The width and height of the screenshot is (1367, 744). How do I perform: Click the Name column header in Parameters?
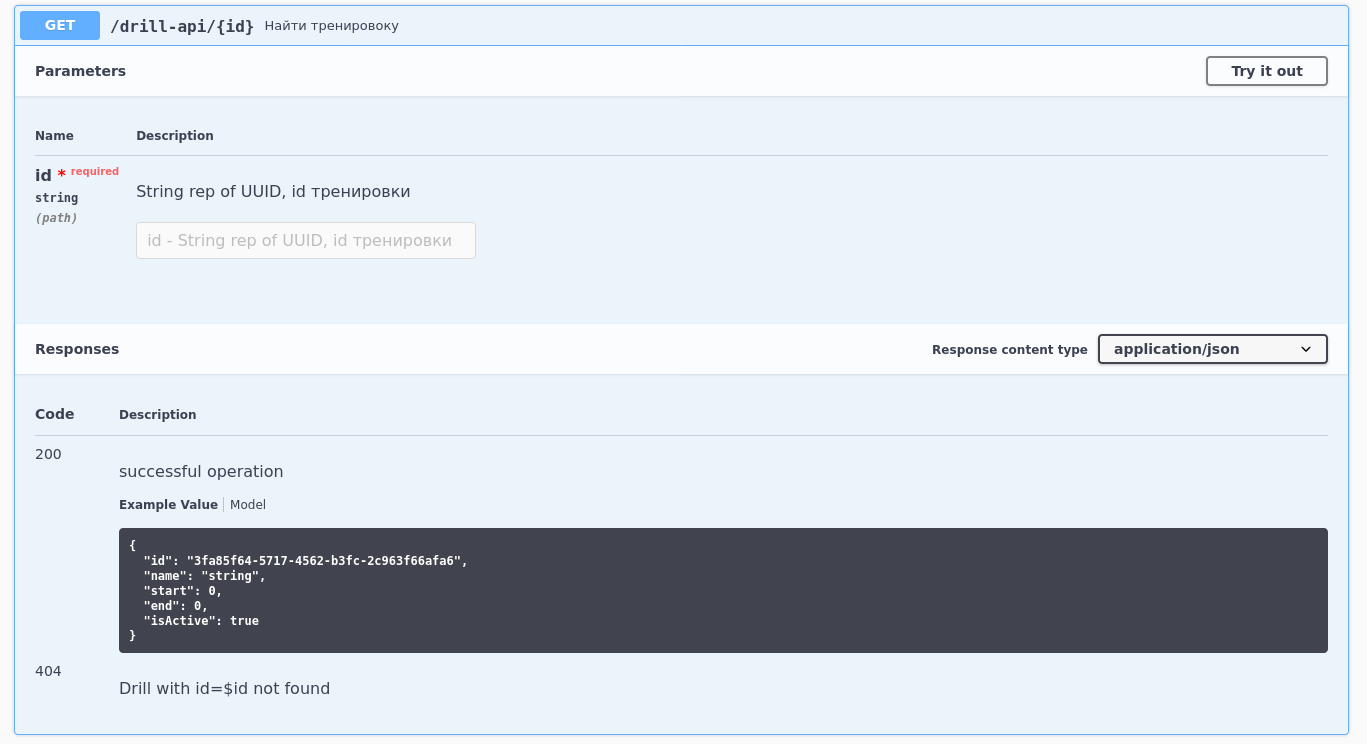point(54,136)
